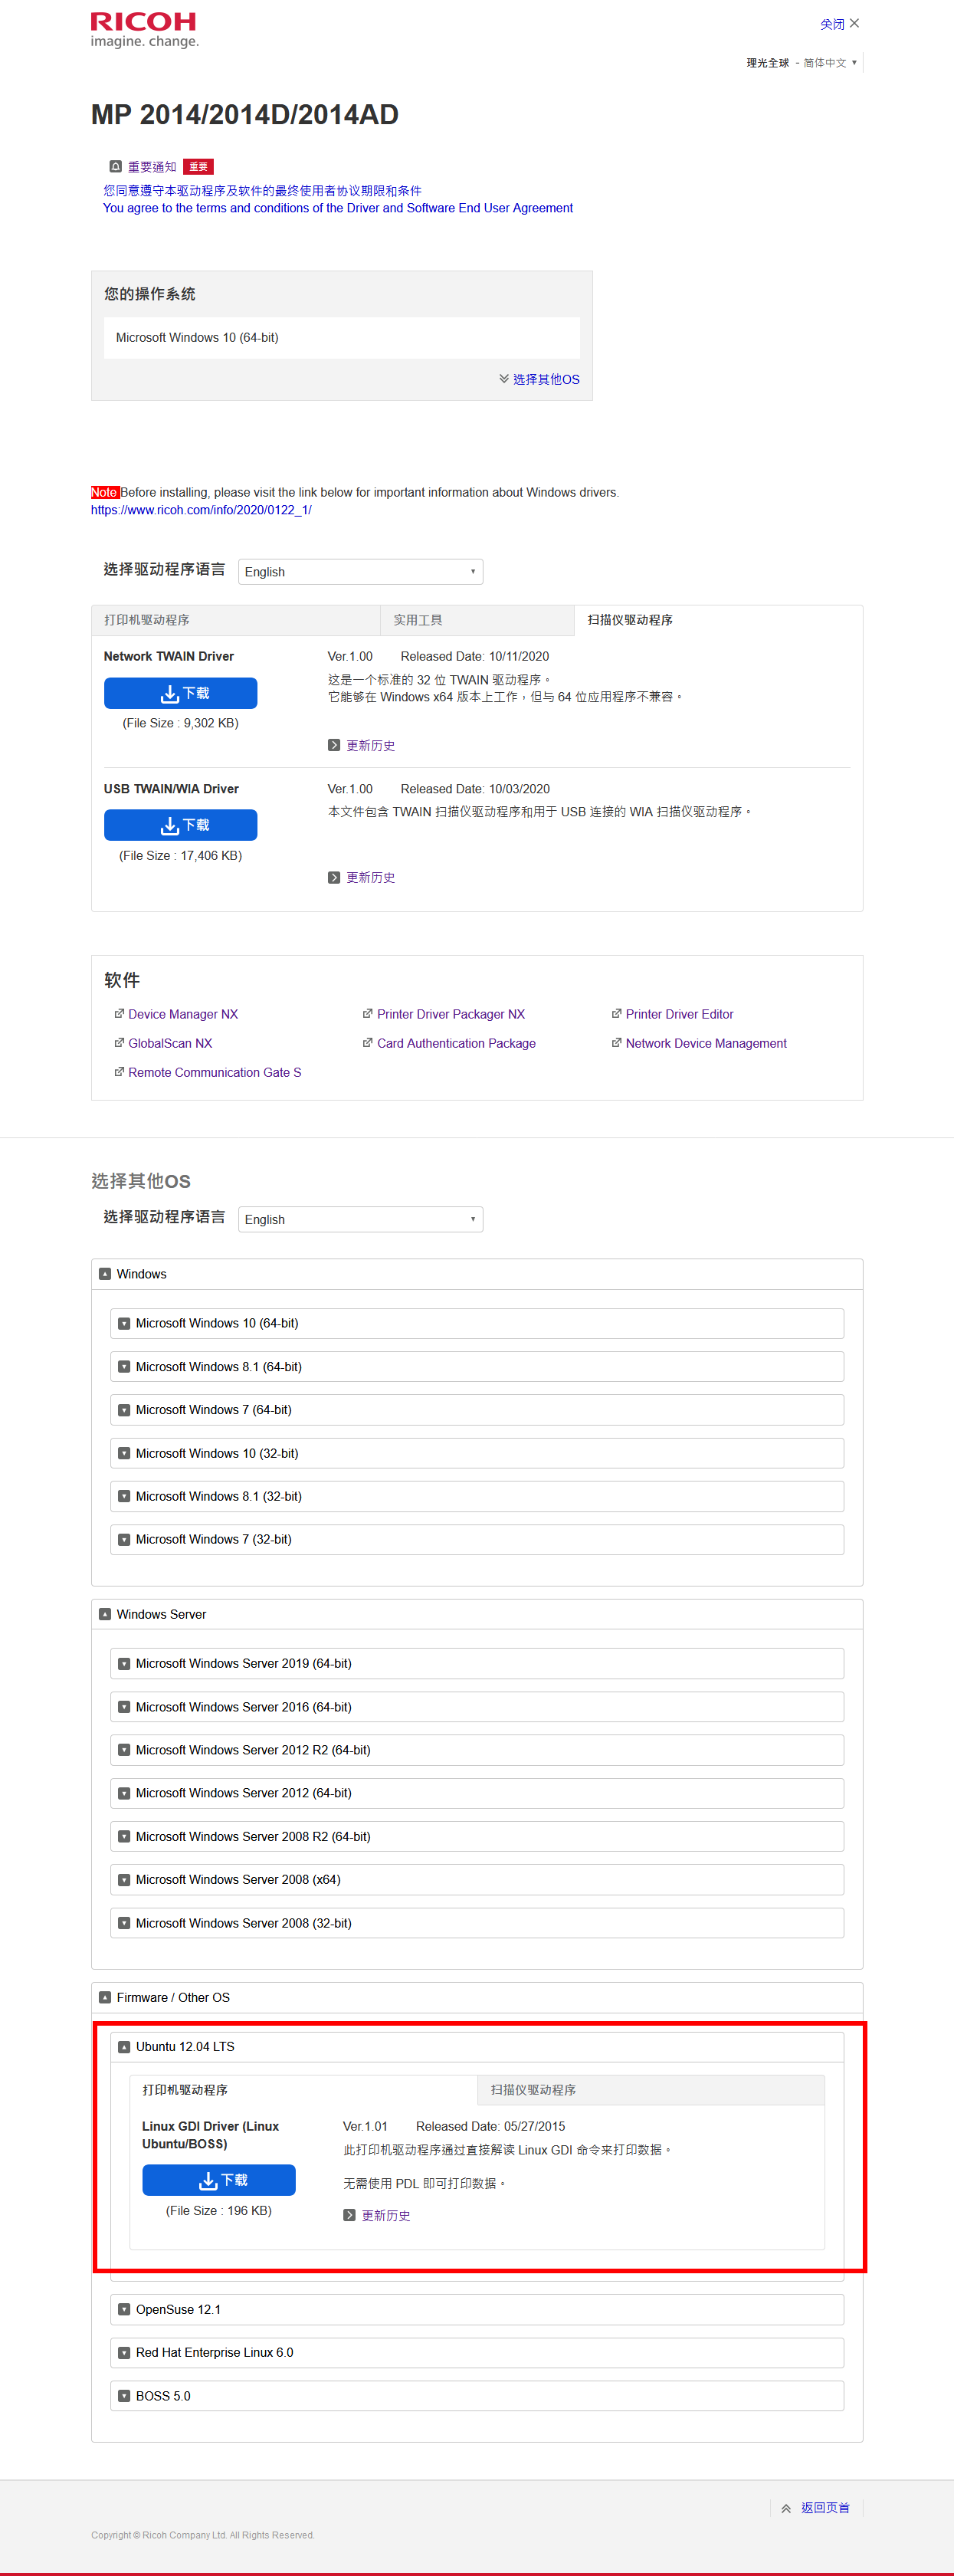The height and width of the screenshot is (2576, 954).
Task: Close the page with 关闭 X
Action: click(839, 24)
